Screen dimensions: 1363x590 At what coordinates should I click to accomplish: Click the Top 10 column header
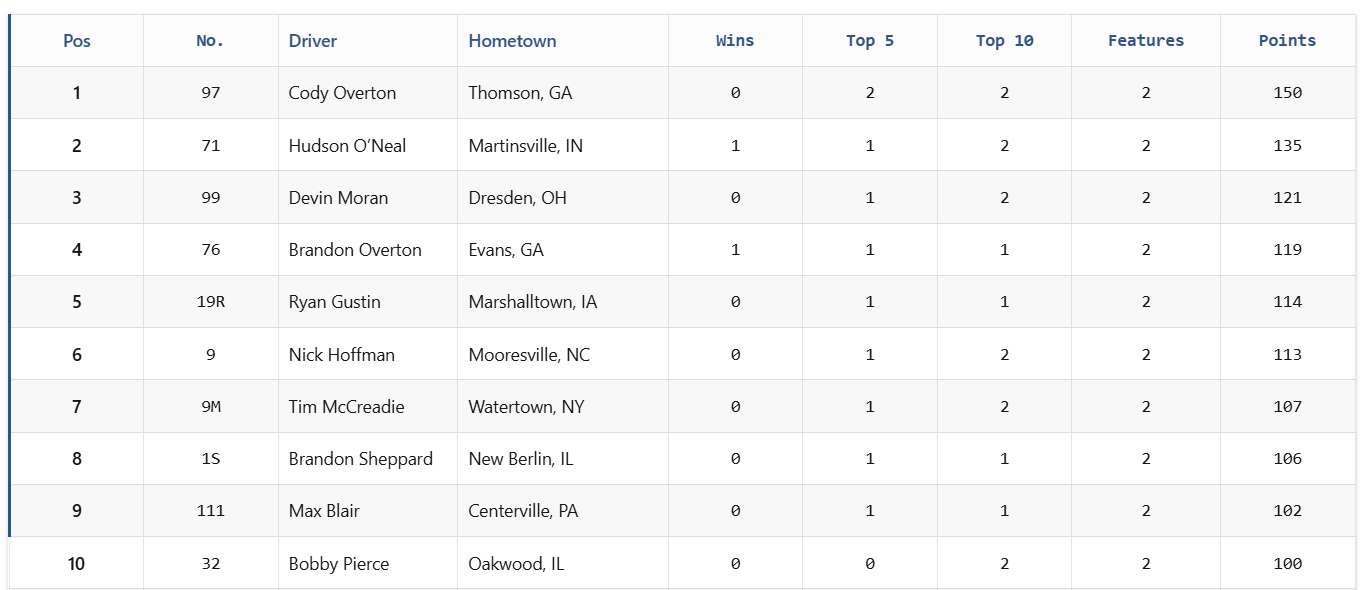coord(1004,41)
